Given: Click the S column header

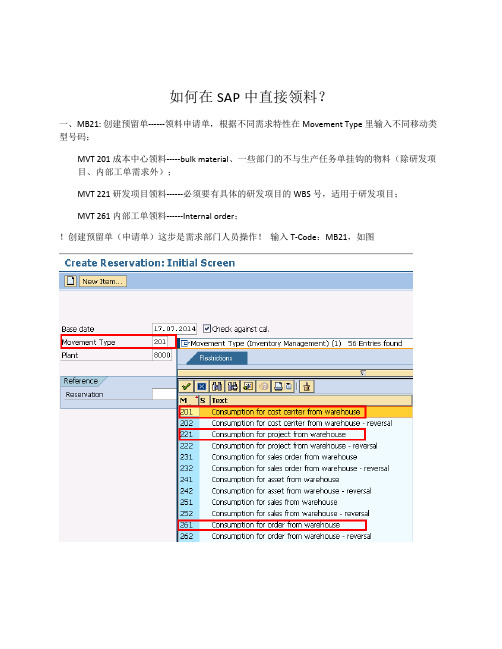Looking at the screenshot, I should [x=203, y=401].
